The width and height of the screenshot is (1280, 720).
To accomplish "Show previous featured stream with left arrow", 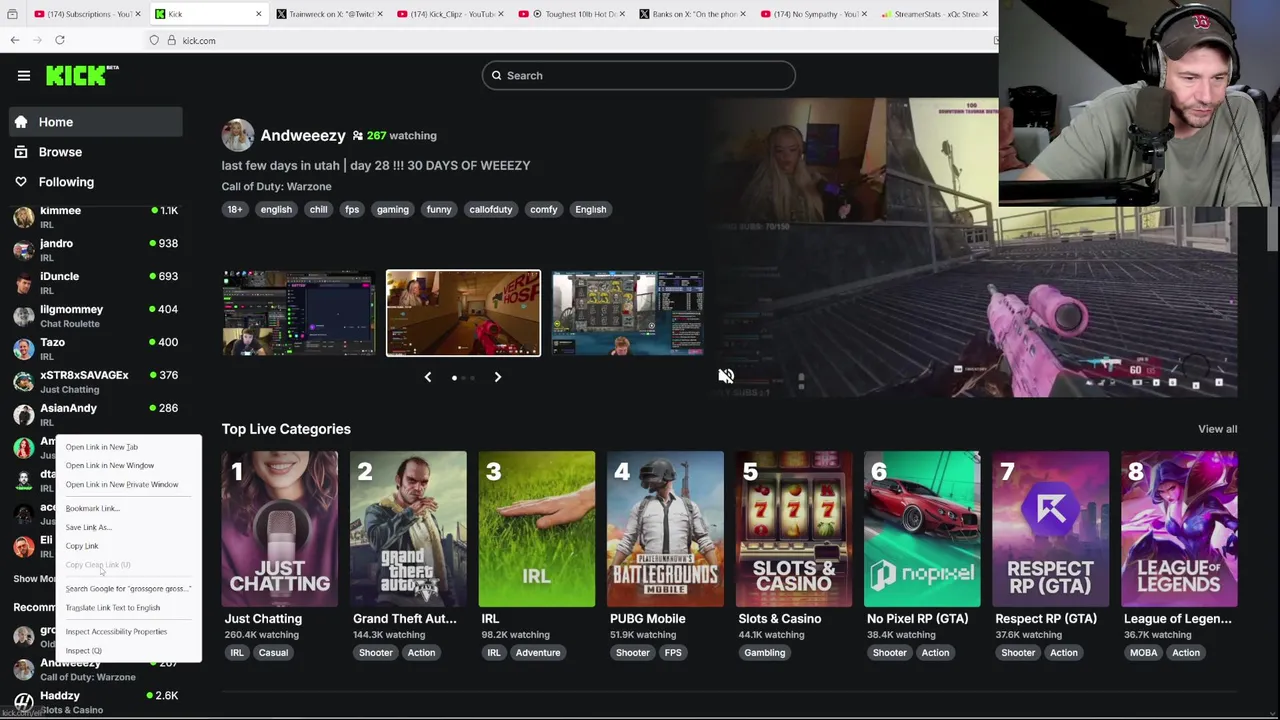I will [428, 377].
